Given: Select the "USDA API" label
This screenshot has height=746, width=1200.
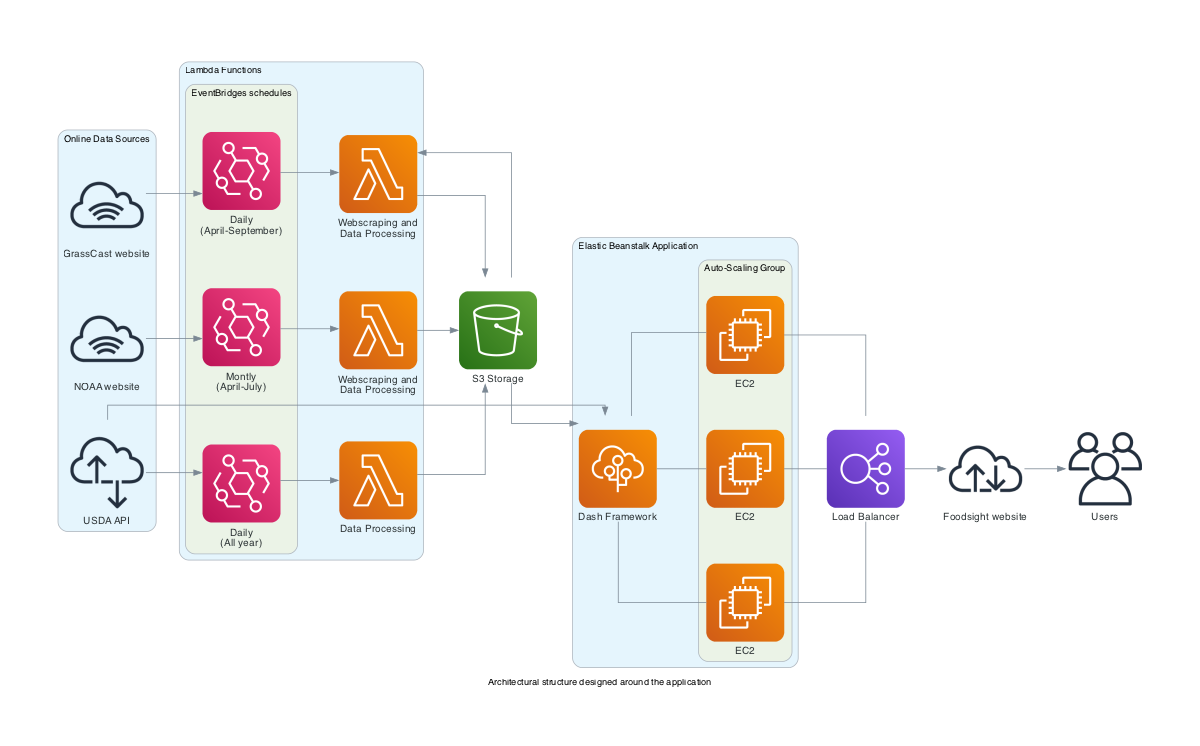Looking at the screenshot, I should (107, 521).
